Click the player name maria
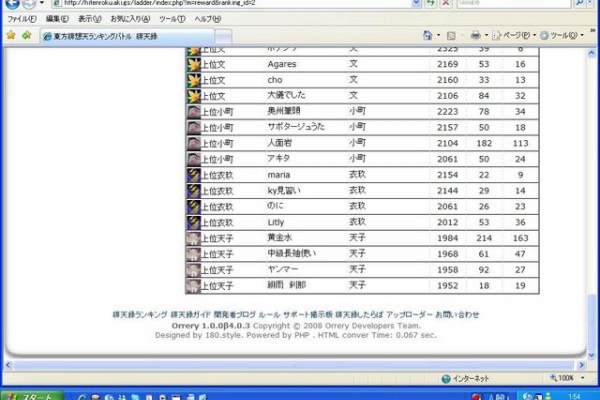 [279, 175]
